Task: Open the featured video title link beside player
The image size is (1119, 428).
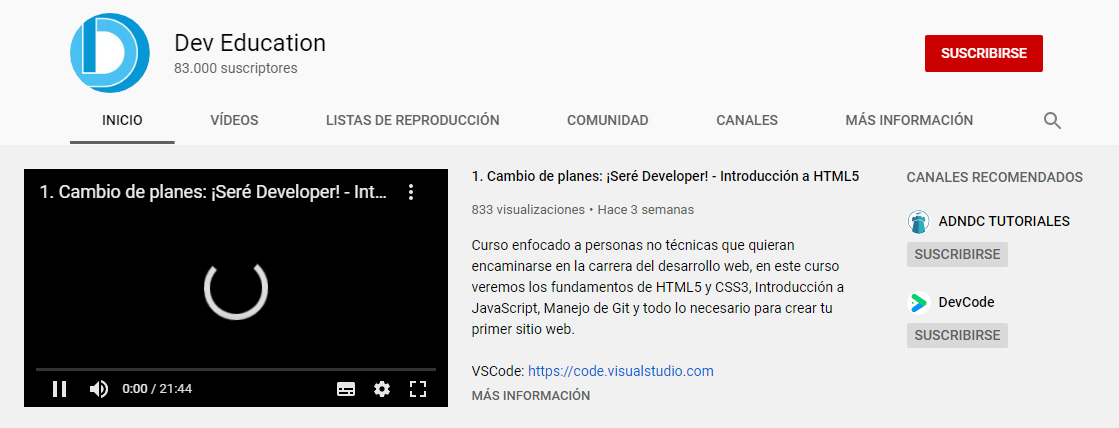Action: click(x=665, y=177)
